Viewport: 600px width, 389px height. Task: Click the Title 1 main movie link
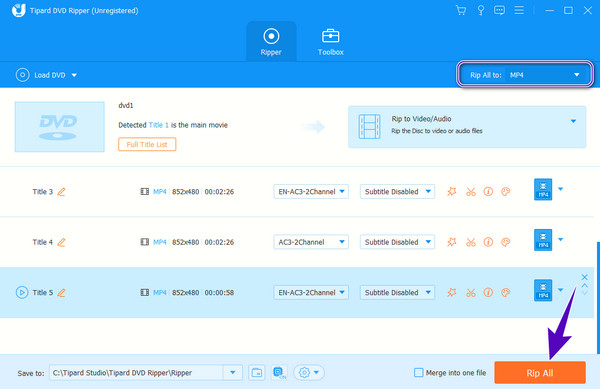tap(158, 125)
